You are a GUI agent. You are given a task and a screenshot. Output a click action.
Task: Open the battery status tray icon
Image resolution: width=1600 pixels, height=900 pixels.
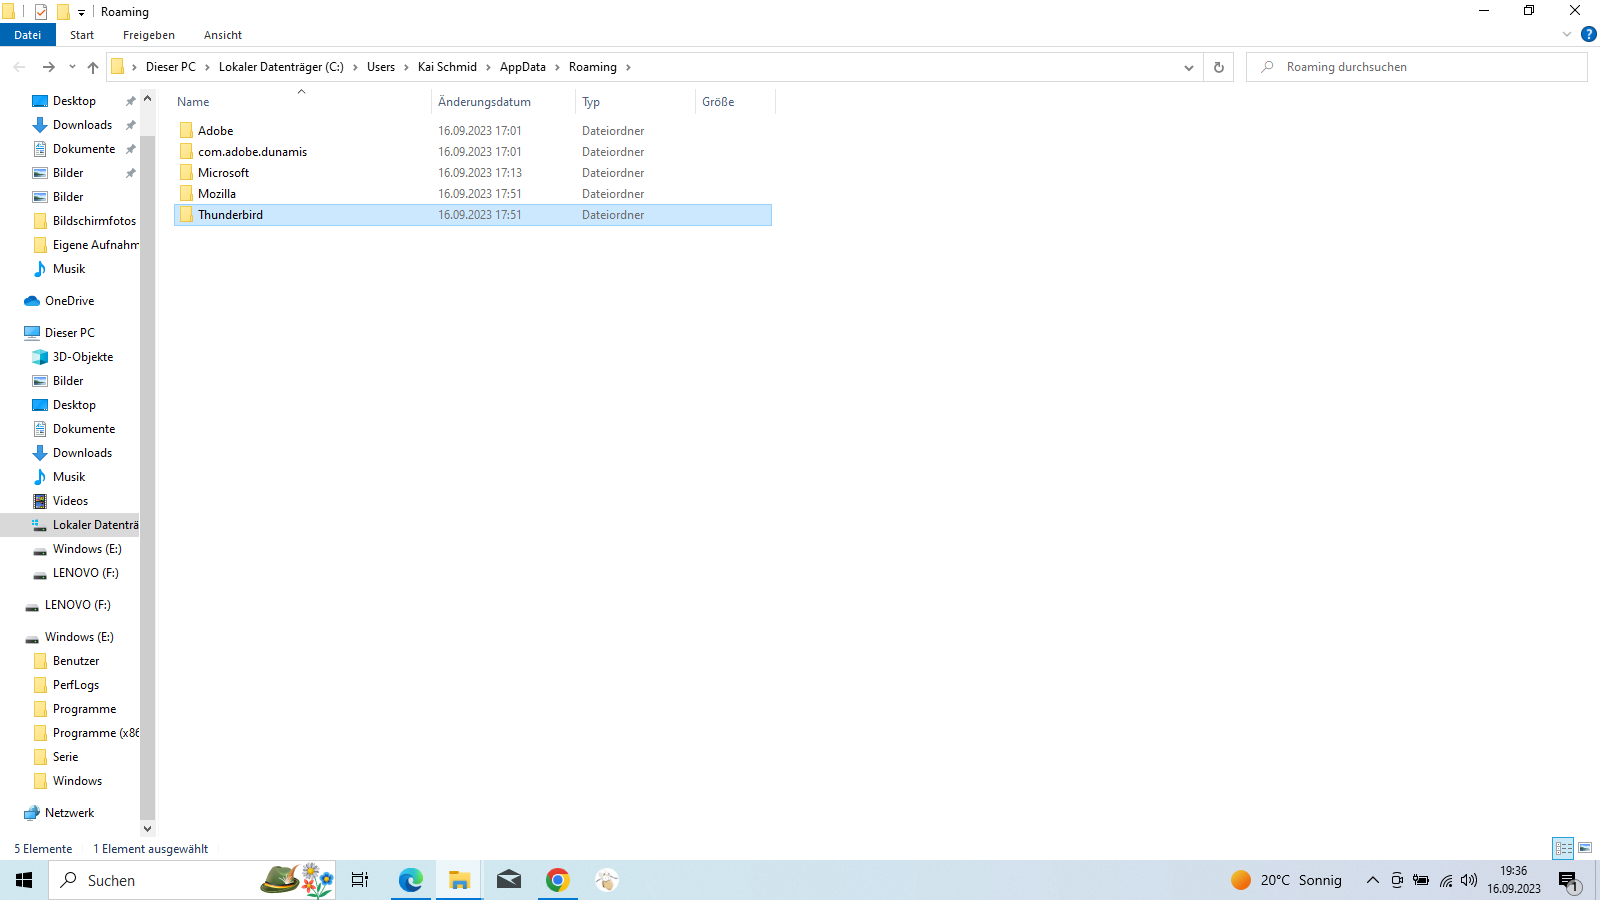[x=1421, y=880]
